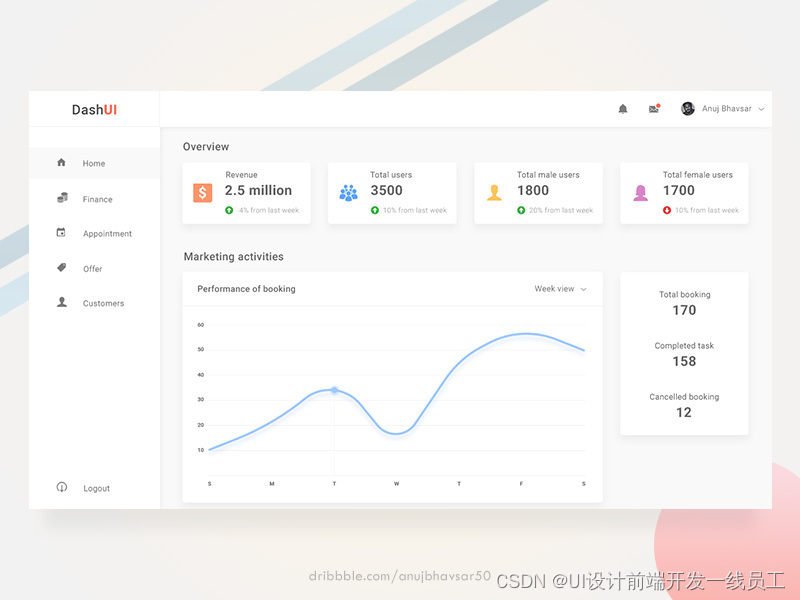Image resolution: width=800 pixels, height=600 pixels.
Task: Click the 60 value on chart y-axis
Action: point(201,324)
